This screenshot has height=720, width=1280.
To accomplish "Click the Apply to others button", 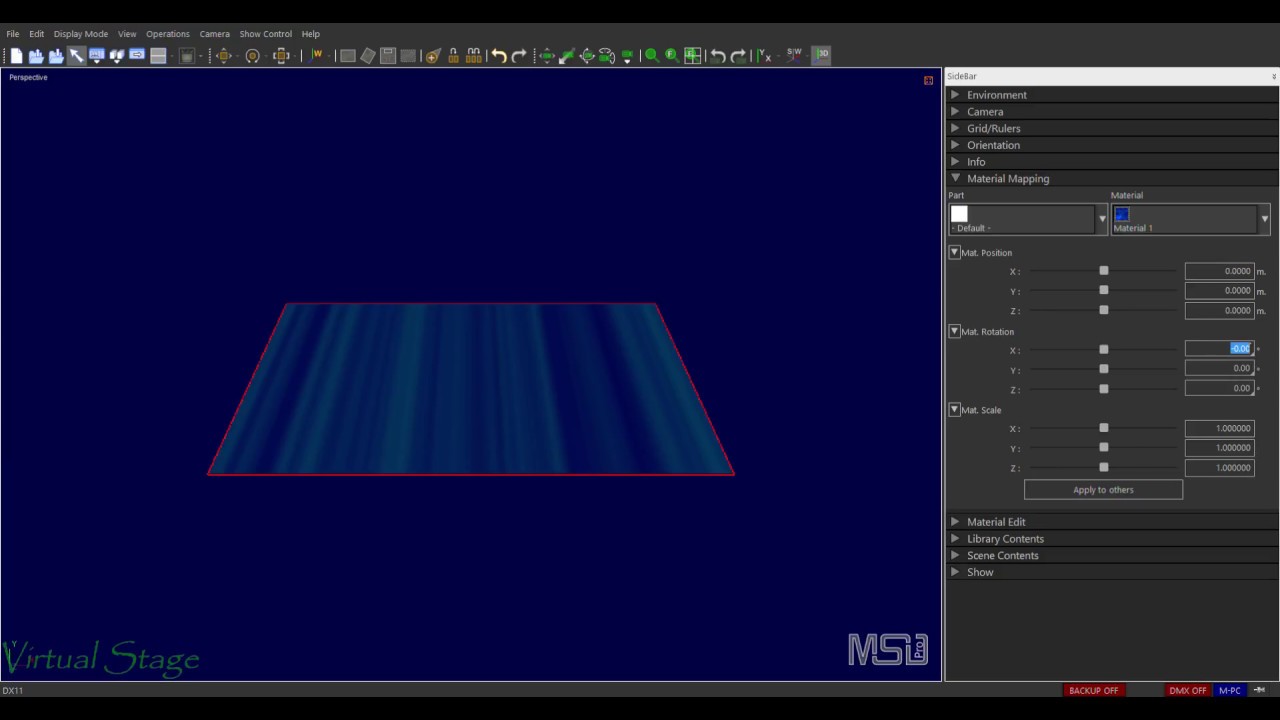I will point(1103,490).
